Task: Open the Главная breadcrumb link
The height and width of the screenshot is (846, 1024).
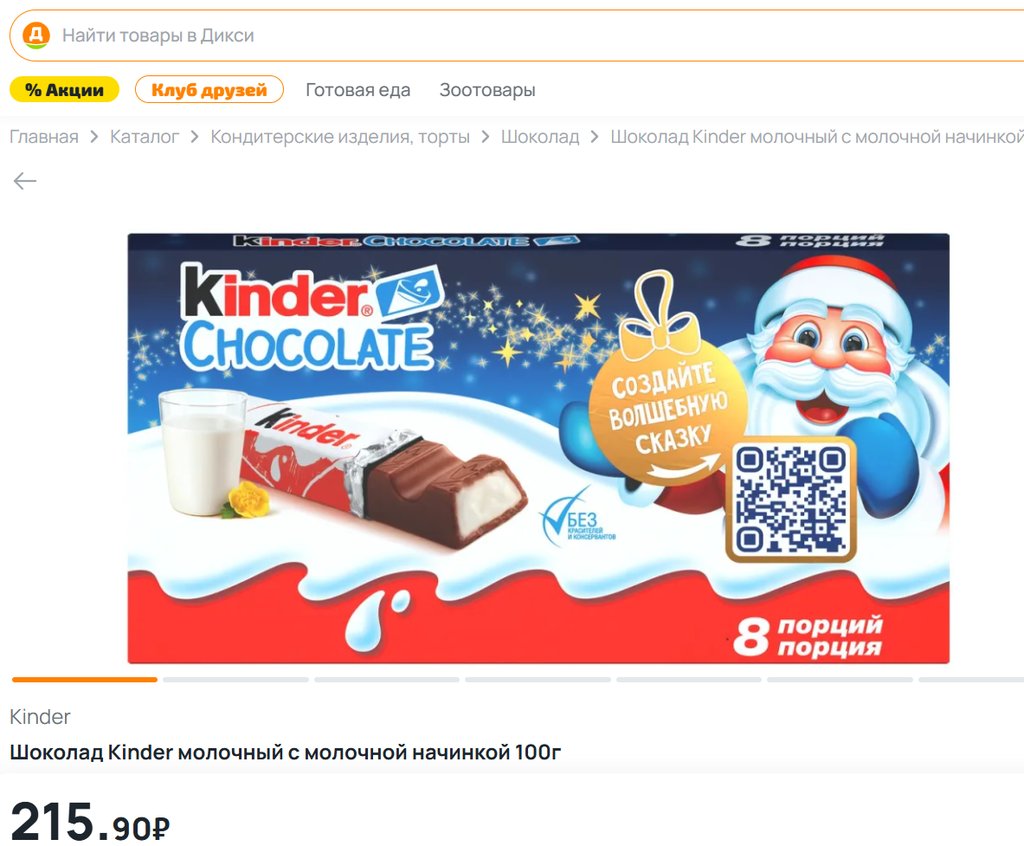Action: pos(44,137)
